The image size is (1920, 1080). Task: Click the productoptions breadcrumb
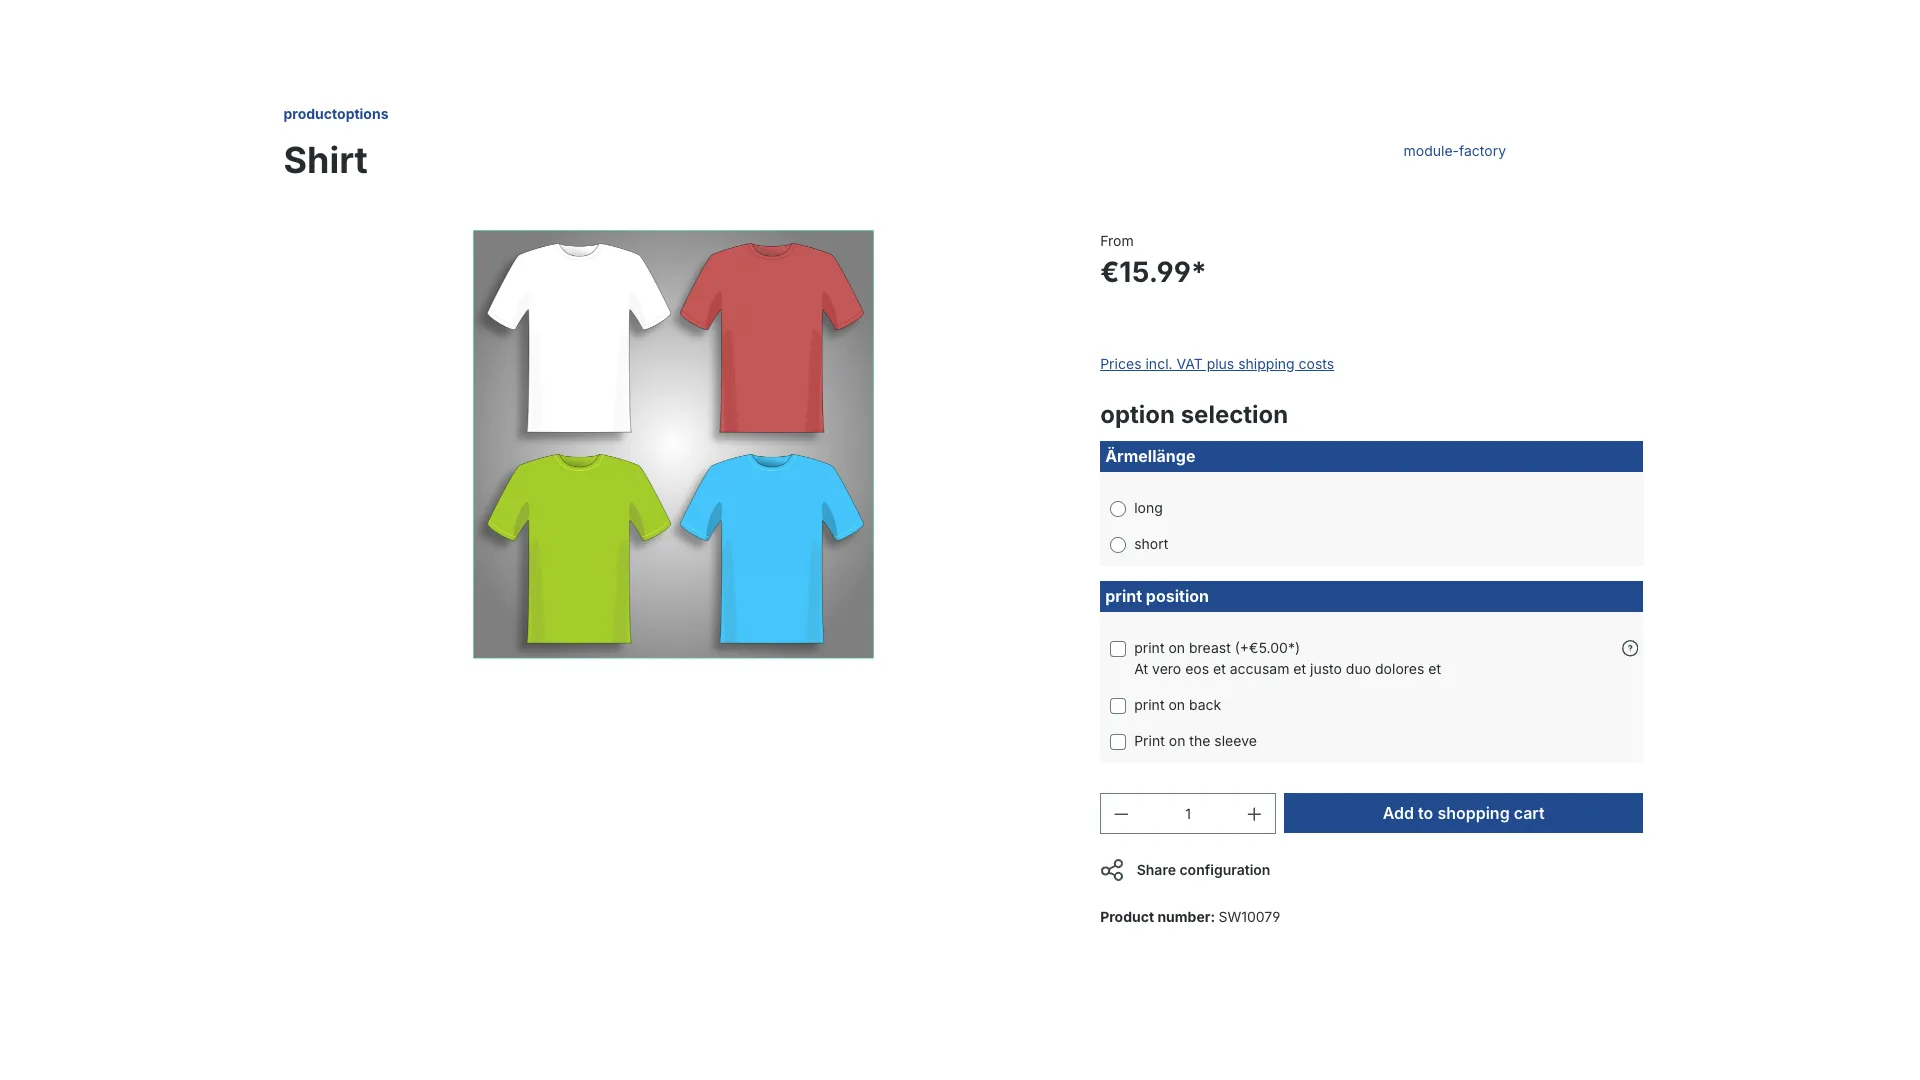point(335,114)
